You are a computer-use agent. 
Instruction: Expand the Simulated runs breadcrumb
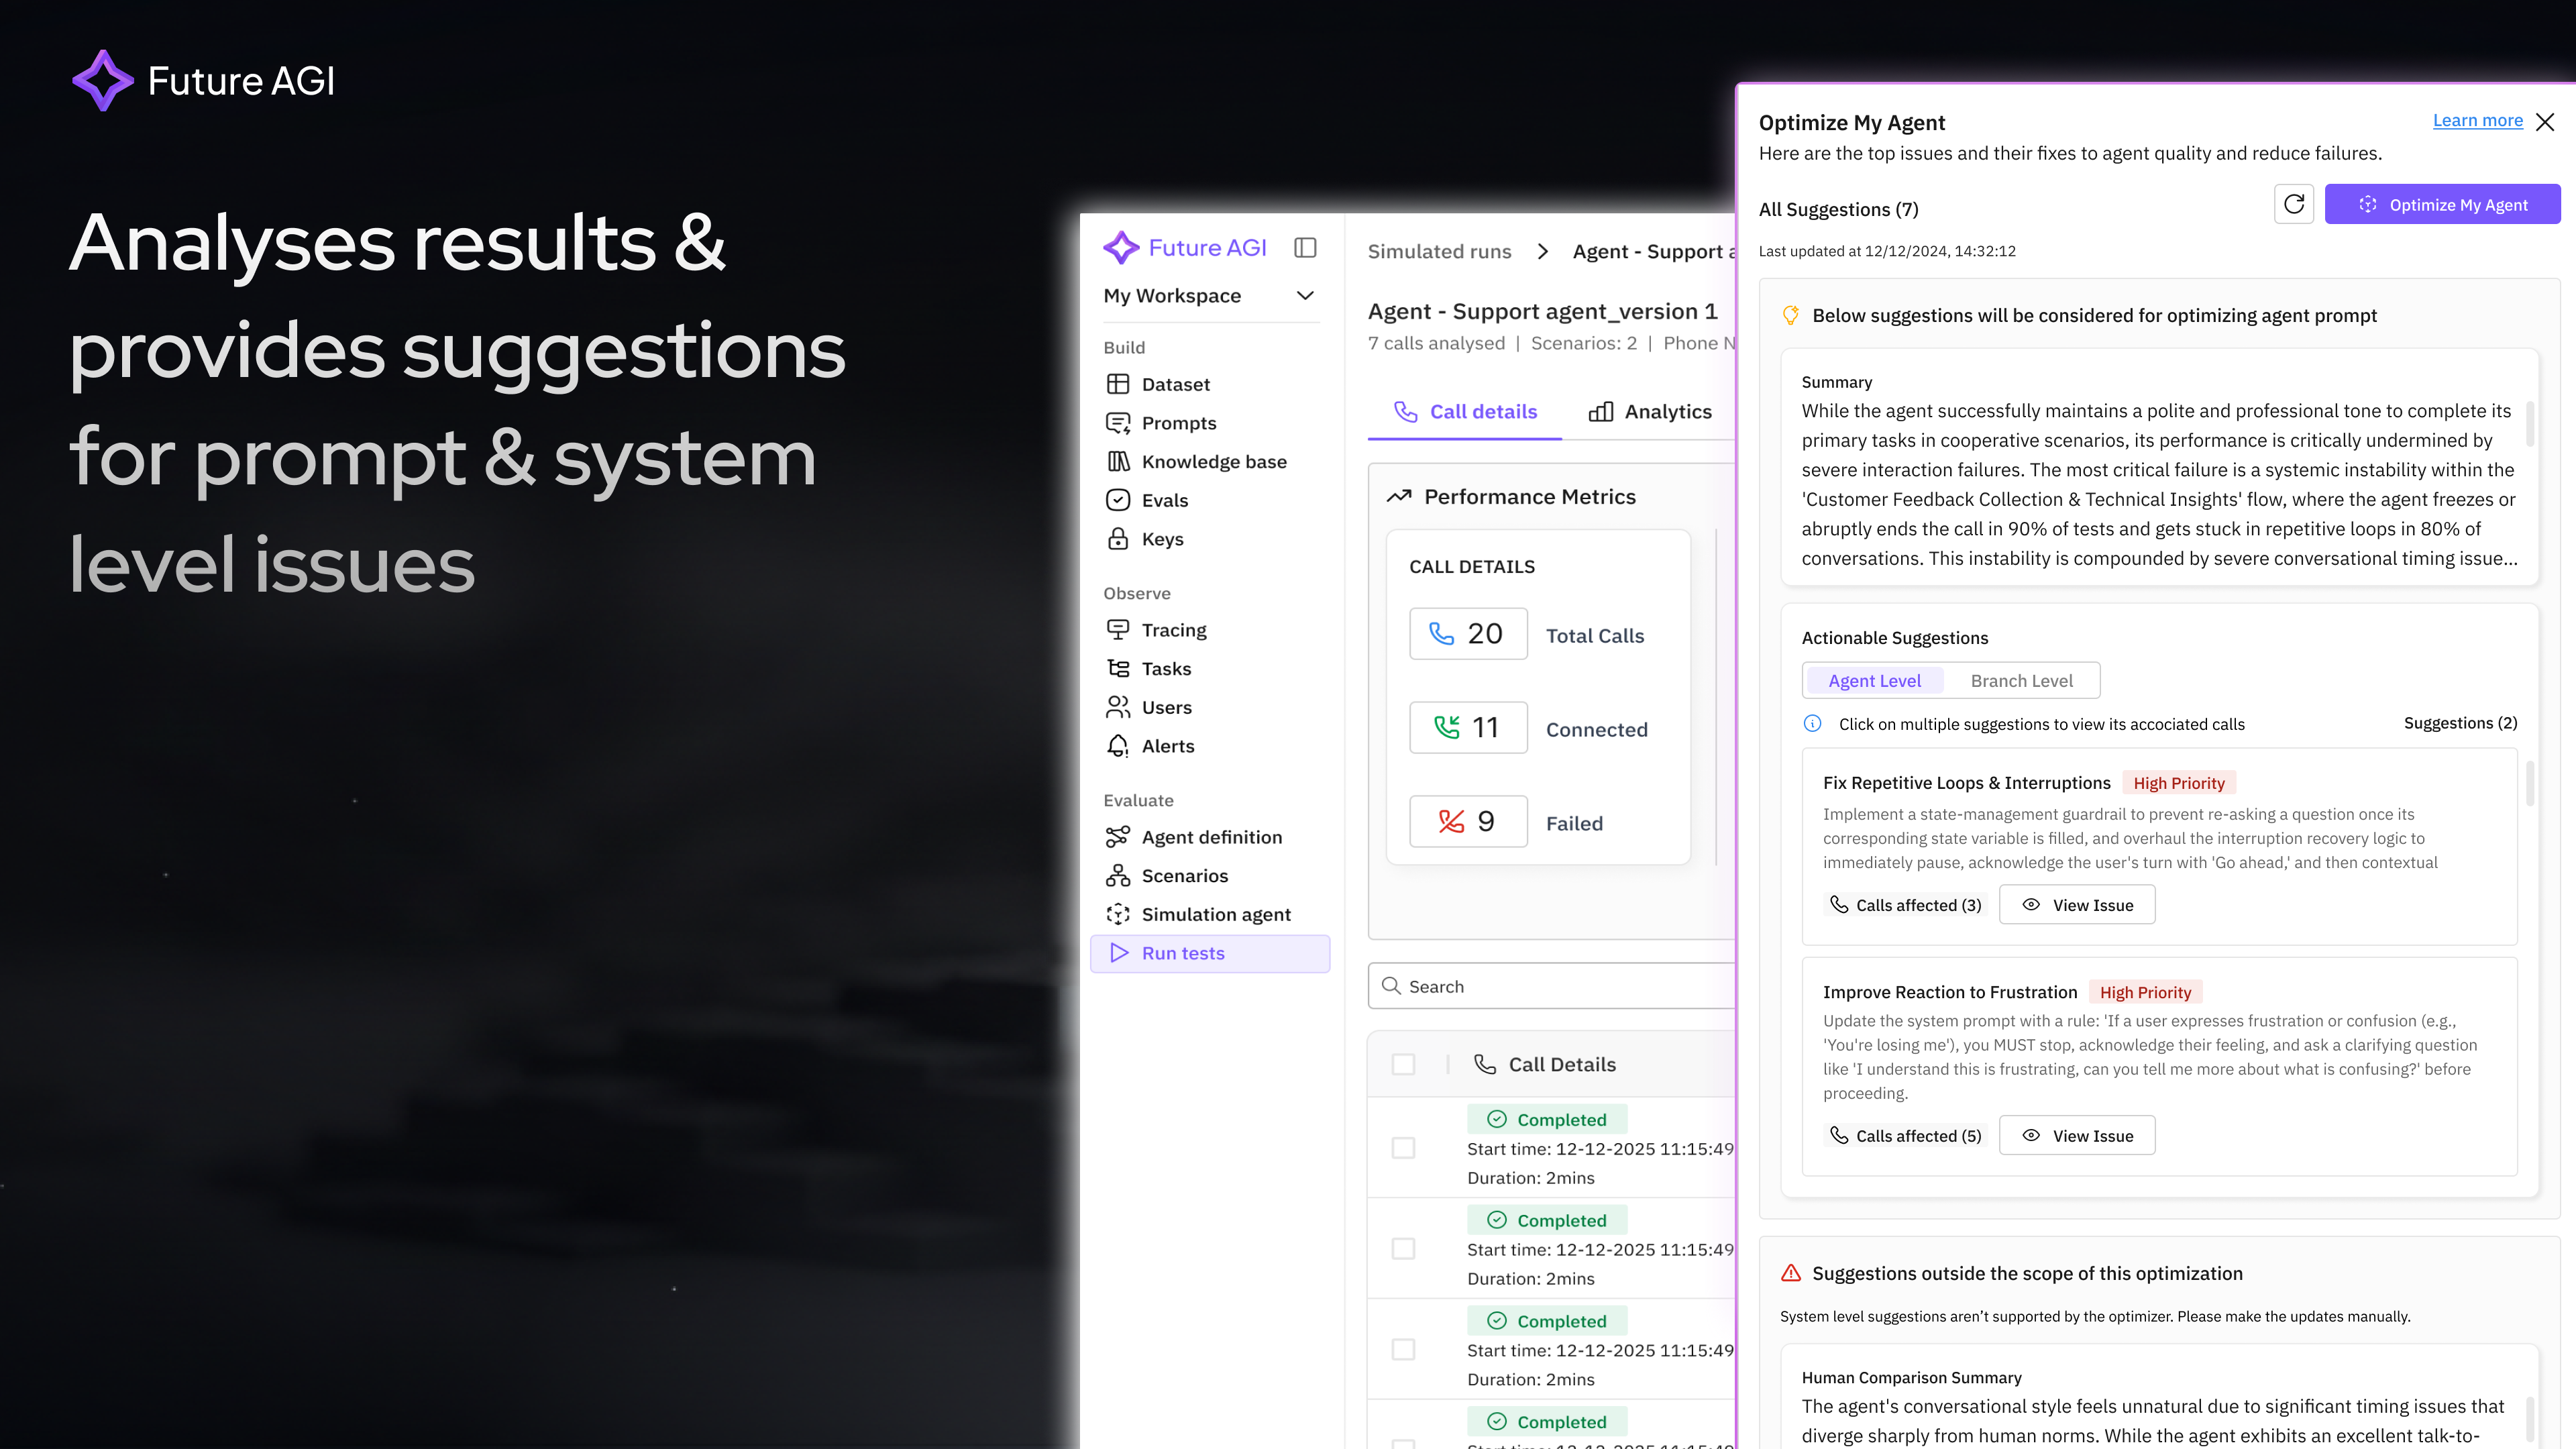coord(1439,251)
